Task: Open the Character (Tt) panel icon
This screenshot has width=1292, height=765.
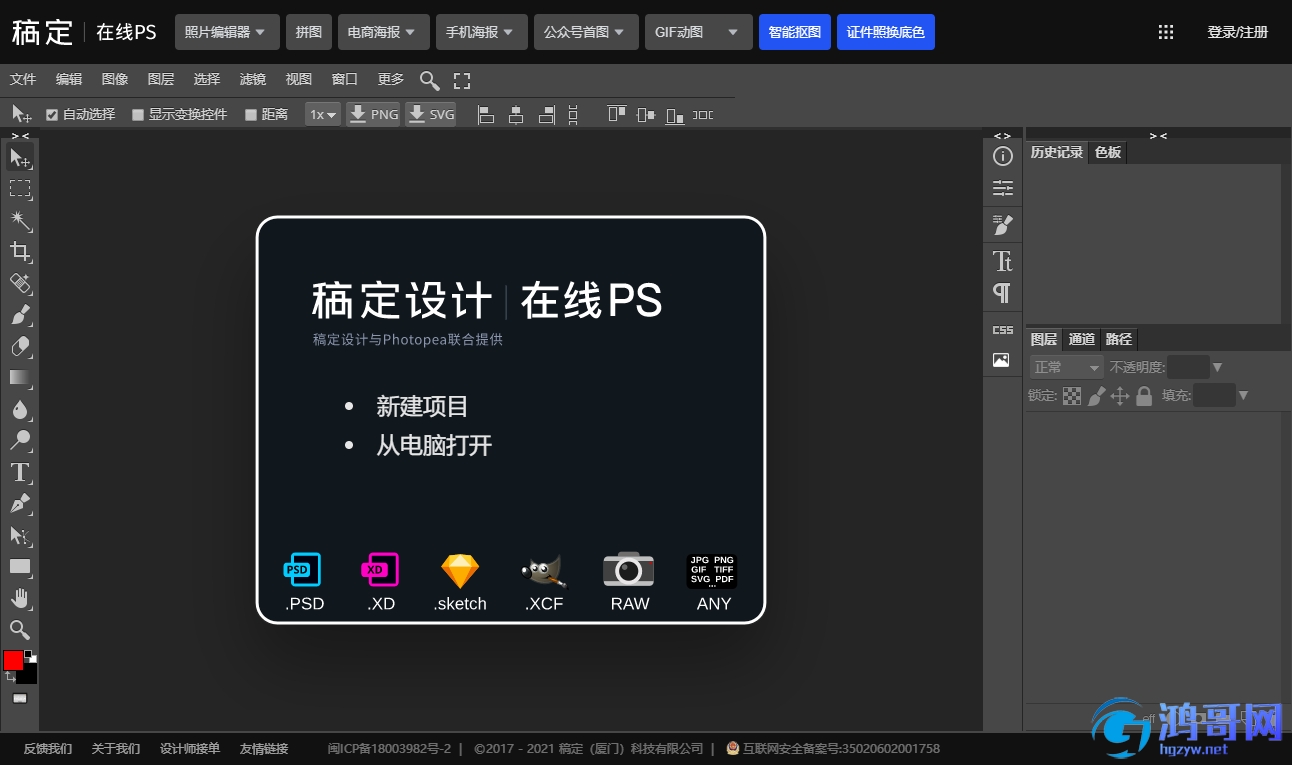Action: click(1002, 261)
